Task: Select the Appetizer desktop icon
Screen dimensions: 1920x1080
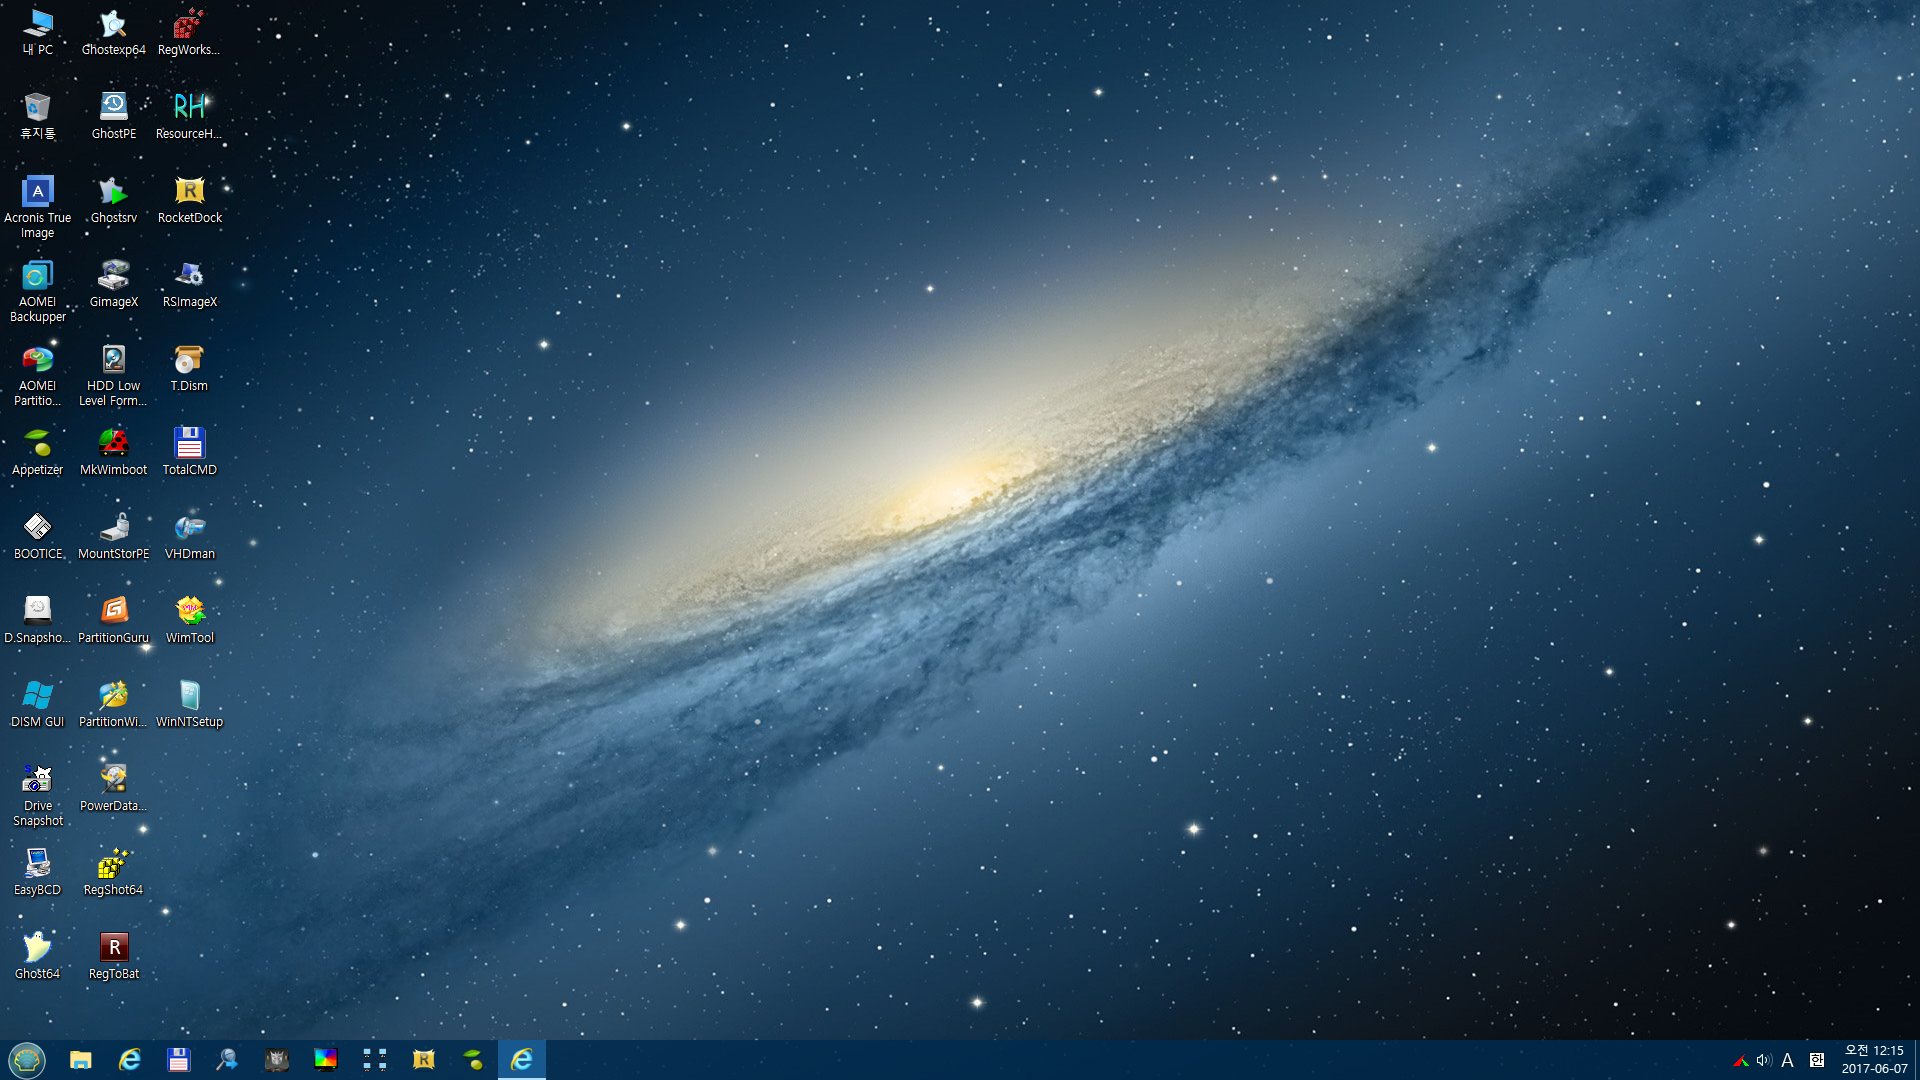Action: tap(38, 452)
